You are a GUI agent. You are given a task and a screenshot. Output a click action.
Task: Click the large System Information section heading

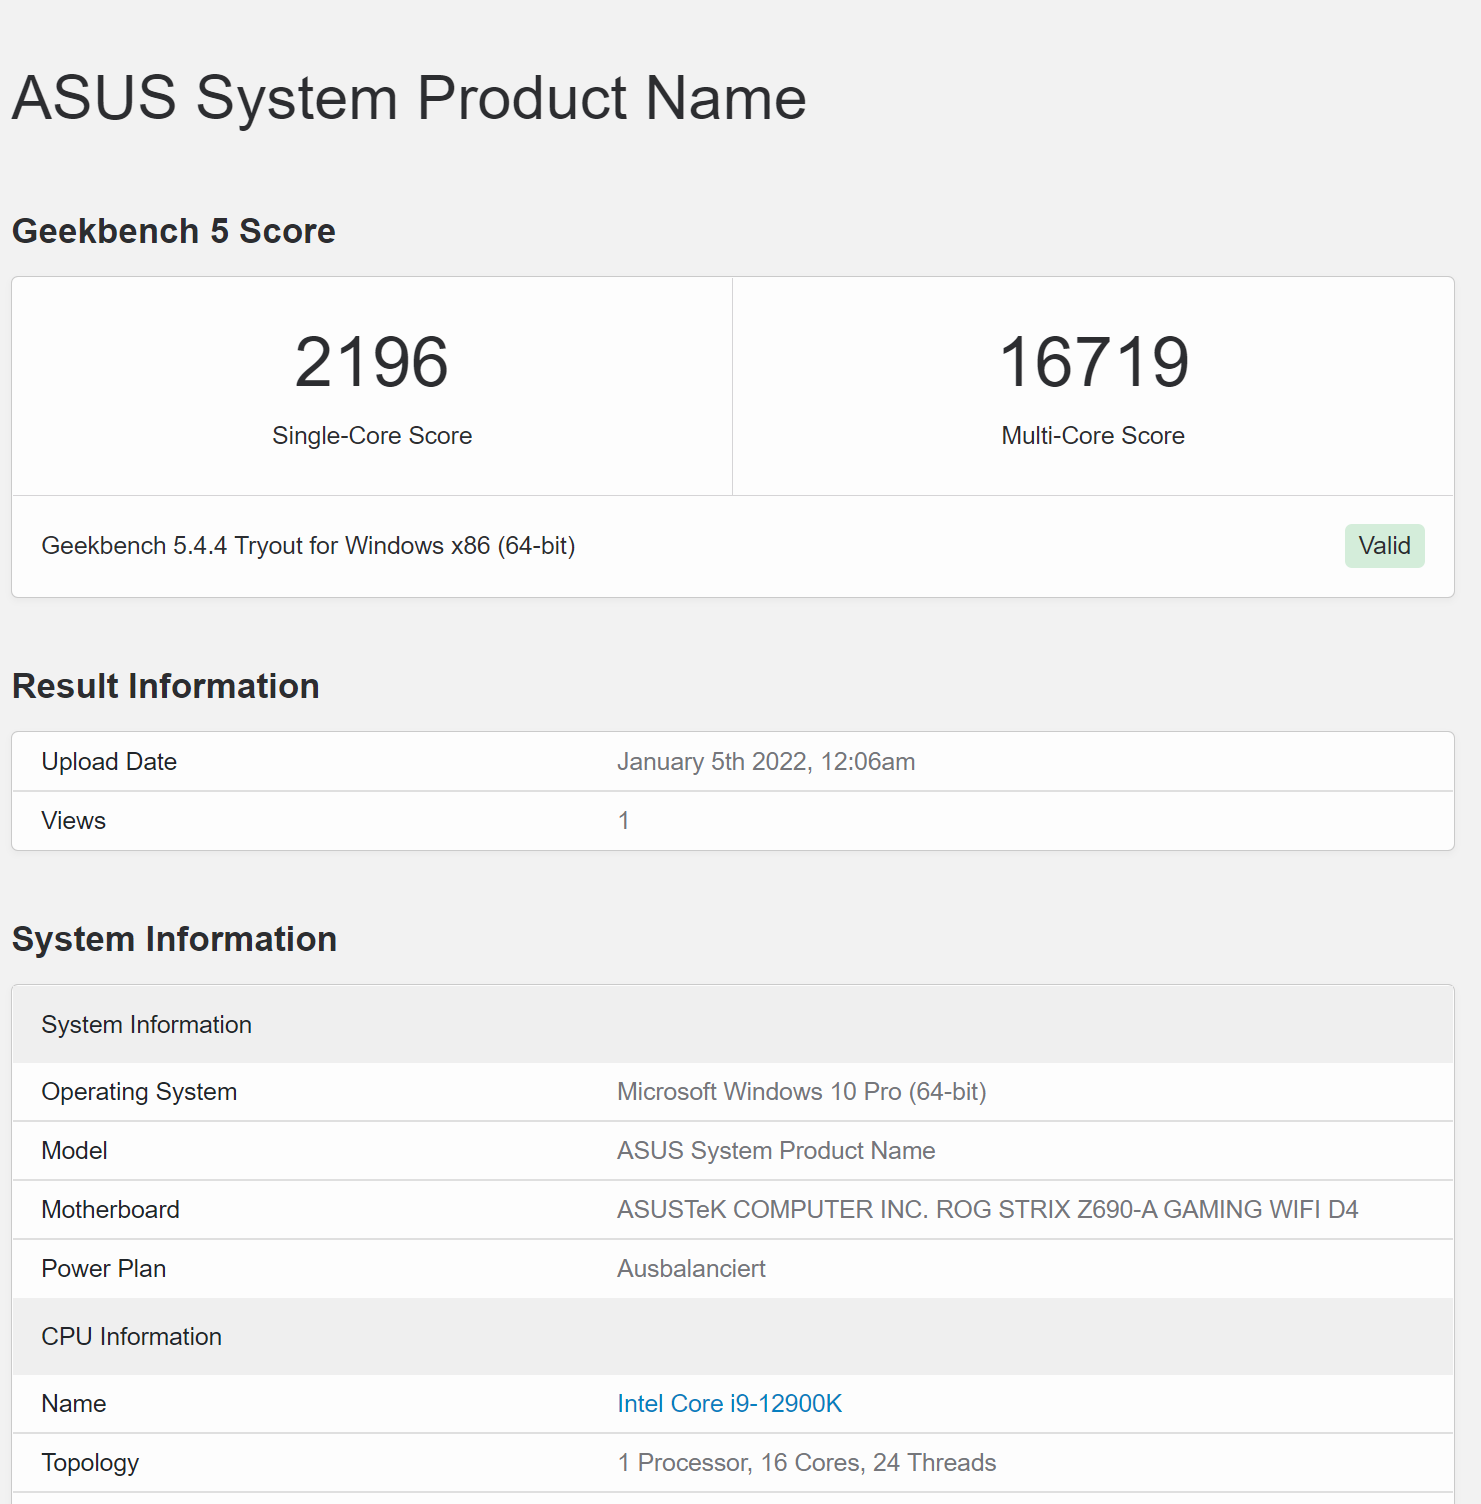pyautogui.click(x=175, y=939)
